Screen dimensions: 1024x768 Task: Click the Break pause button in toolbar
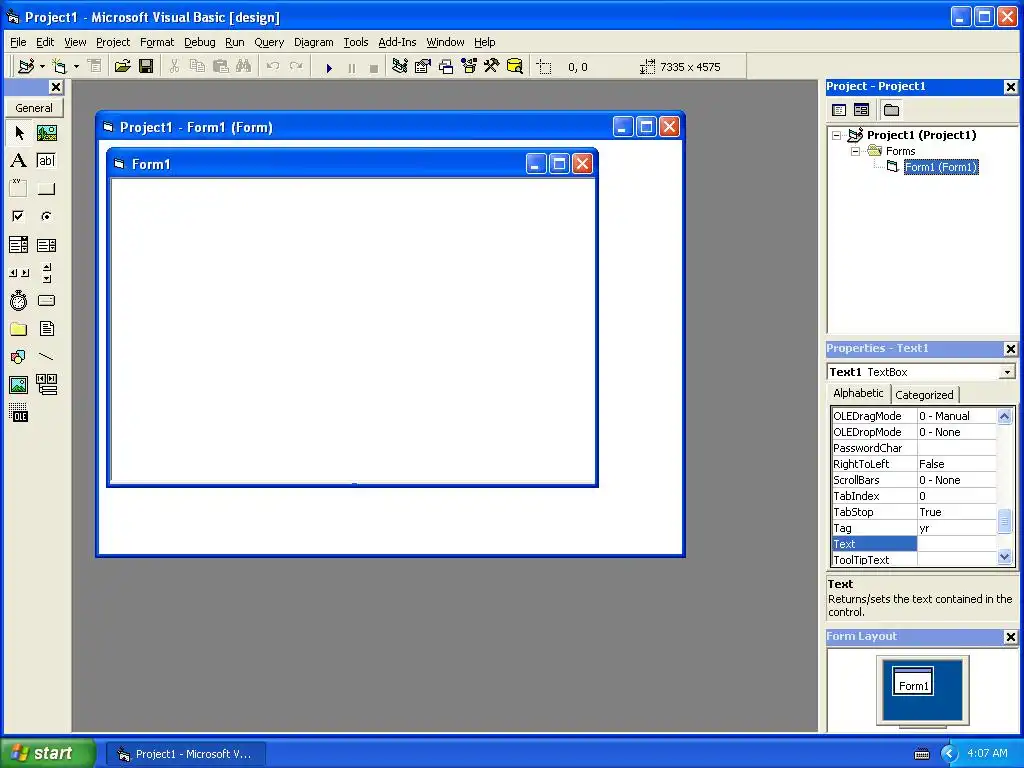click(x=352, y=67)
